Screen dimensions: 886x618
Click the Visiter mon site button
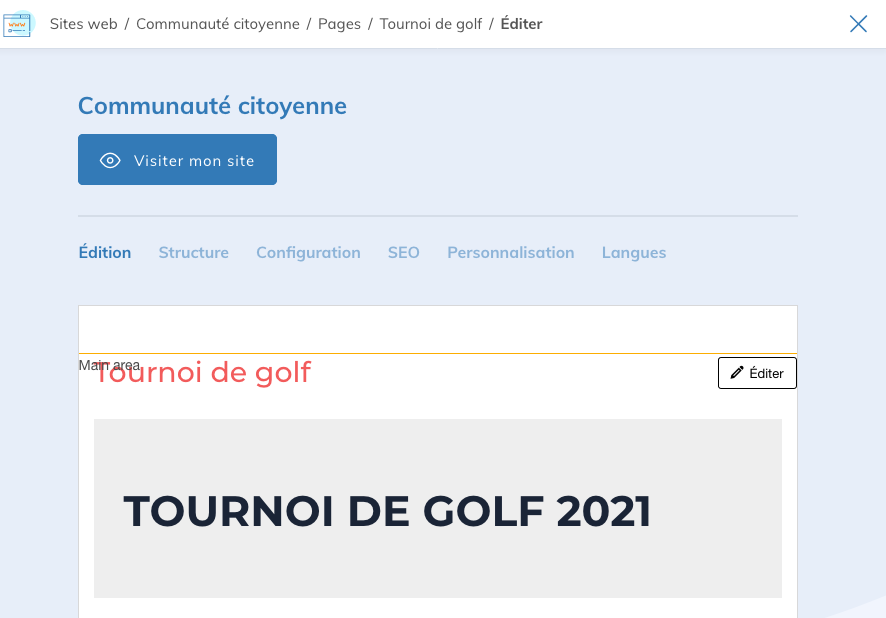[x=177, y=159]
